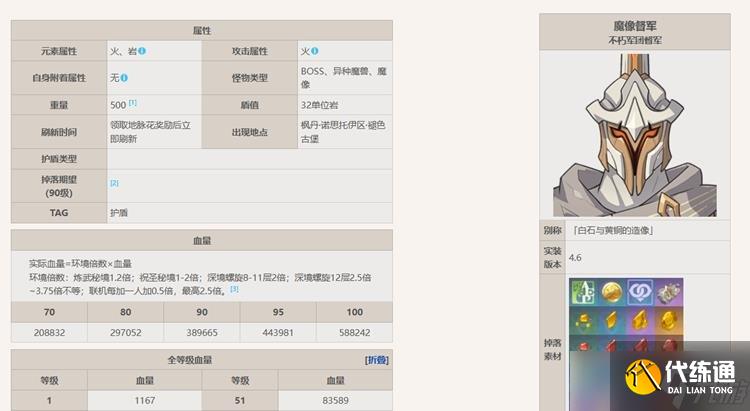The width and height of the screenshot is (750, 411).
Task: Click the 攻击属性 label cell
Action: pos(250,51)
